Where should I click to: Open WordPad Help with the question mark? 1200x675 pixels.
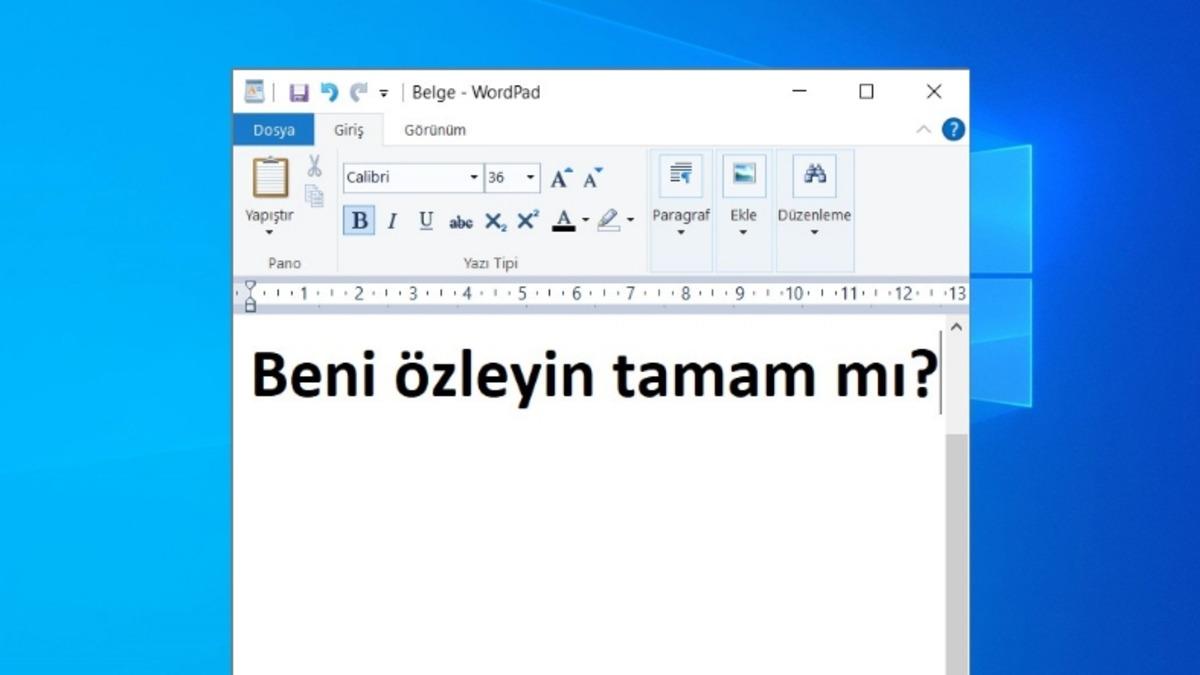[953, 130]
